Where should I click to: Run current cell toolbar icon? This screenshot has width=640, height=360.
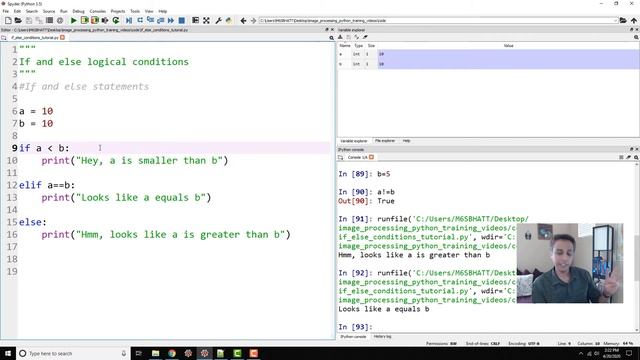tap(84, 20)
